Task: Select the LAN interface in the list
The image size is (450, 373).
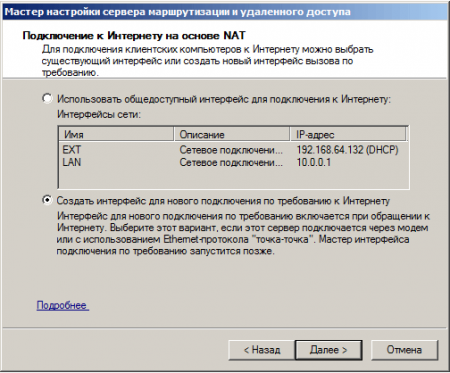Action: point(72,162)
